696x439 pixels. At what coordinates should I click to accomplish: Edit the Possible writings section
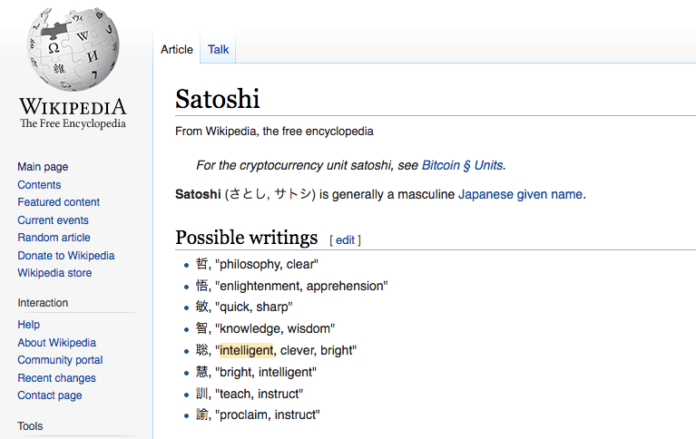(344, 240)
